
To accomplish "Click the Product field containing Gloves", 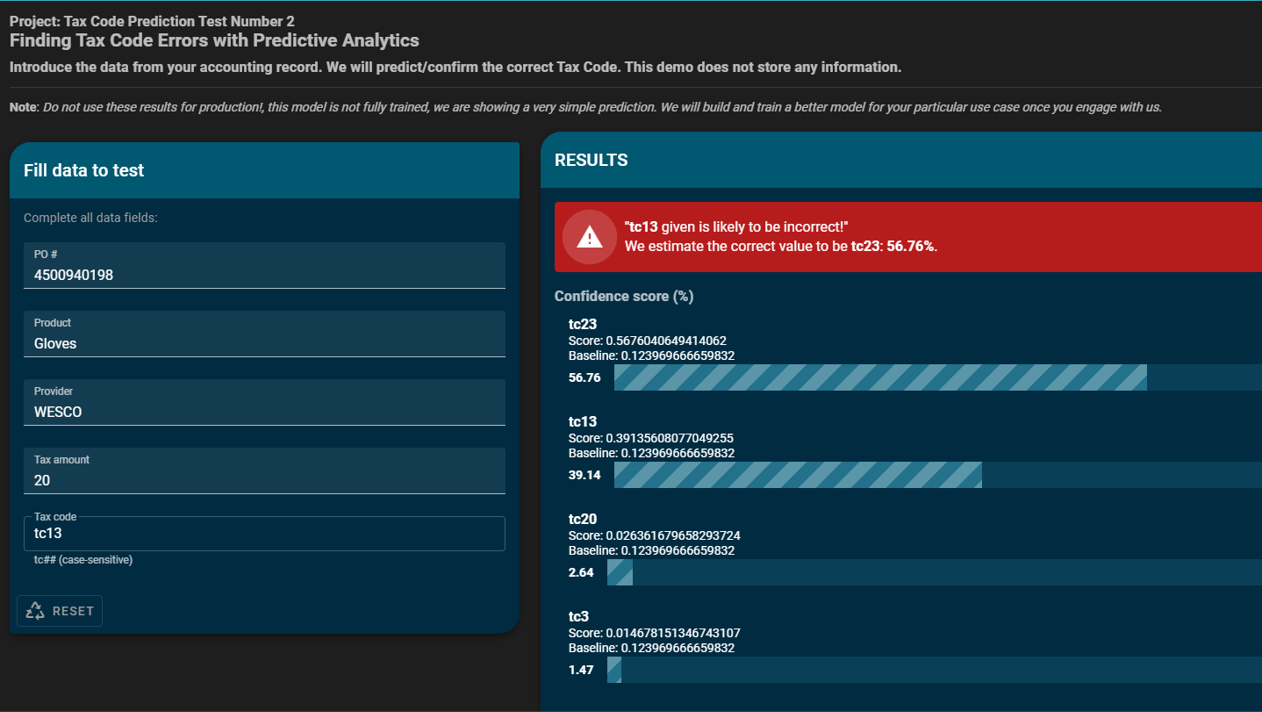I will pyautogui.click(x=264, y=342).
